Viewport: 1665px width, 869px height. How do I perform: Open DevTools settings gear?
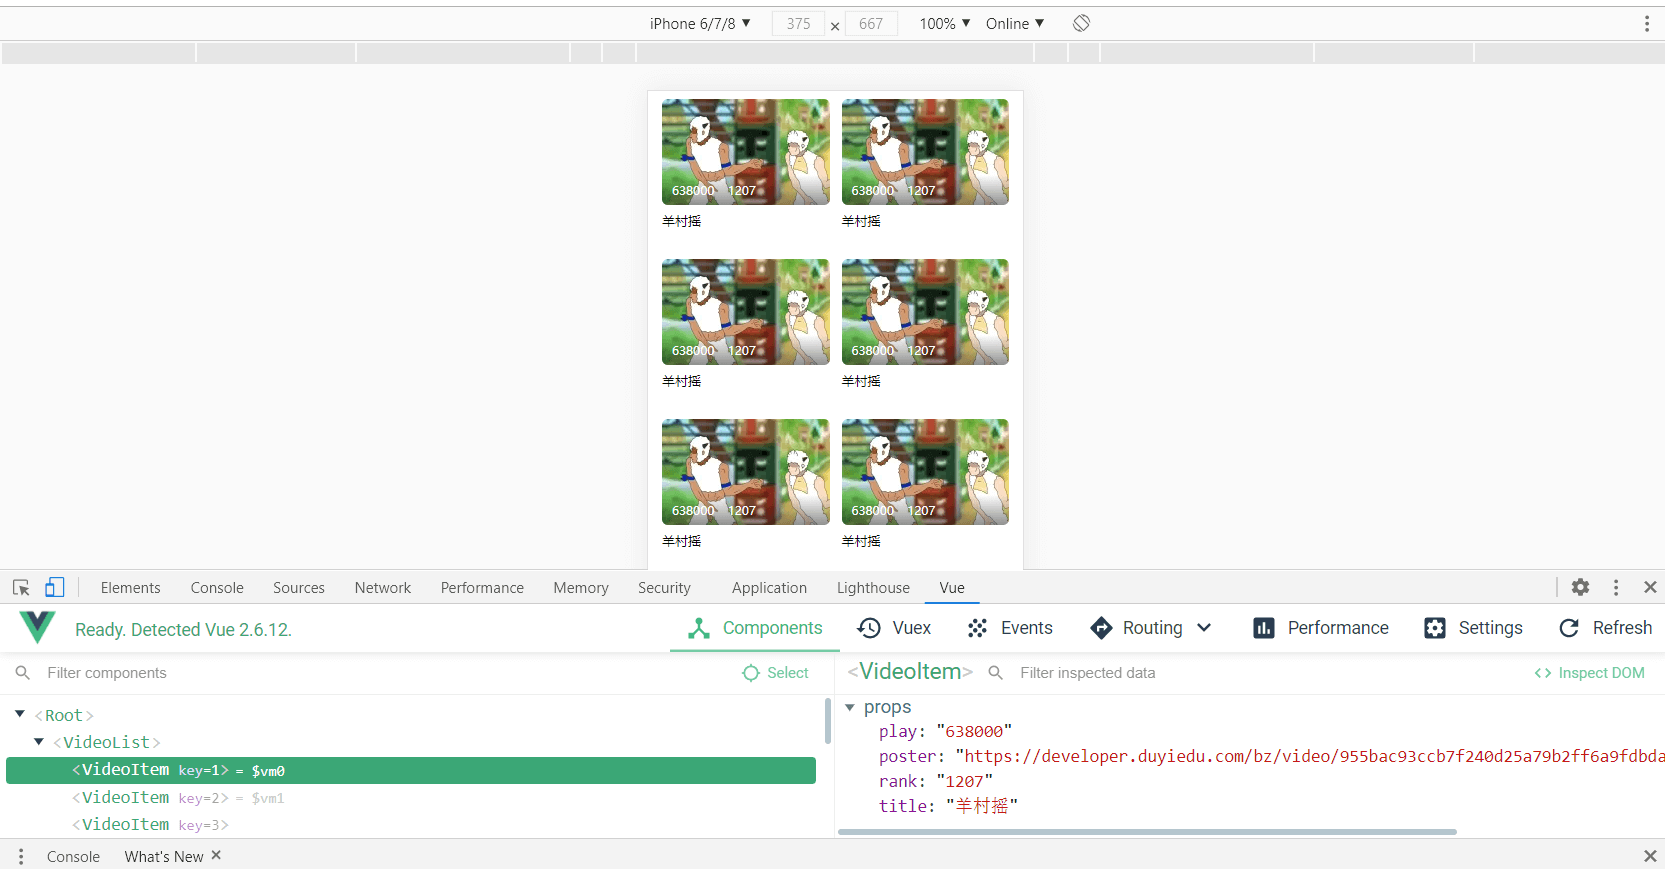click(x=1580, y=588)
